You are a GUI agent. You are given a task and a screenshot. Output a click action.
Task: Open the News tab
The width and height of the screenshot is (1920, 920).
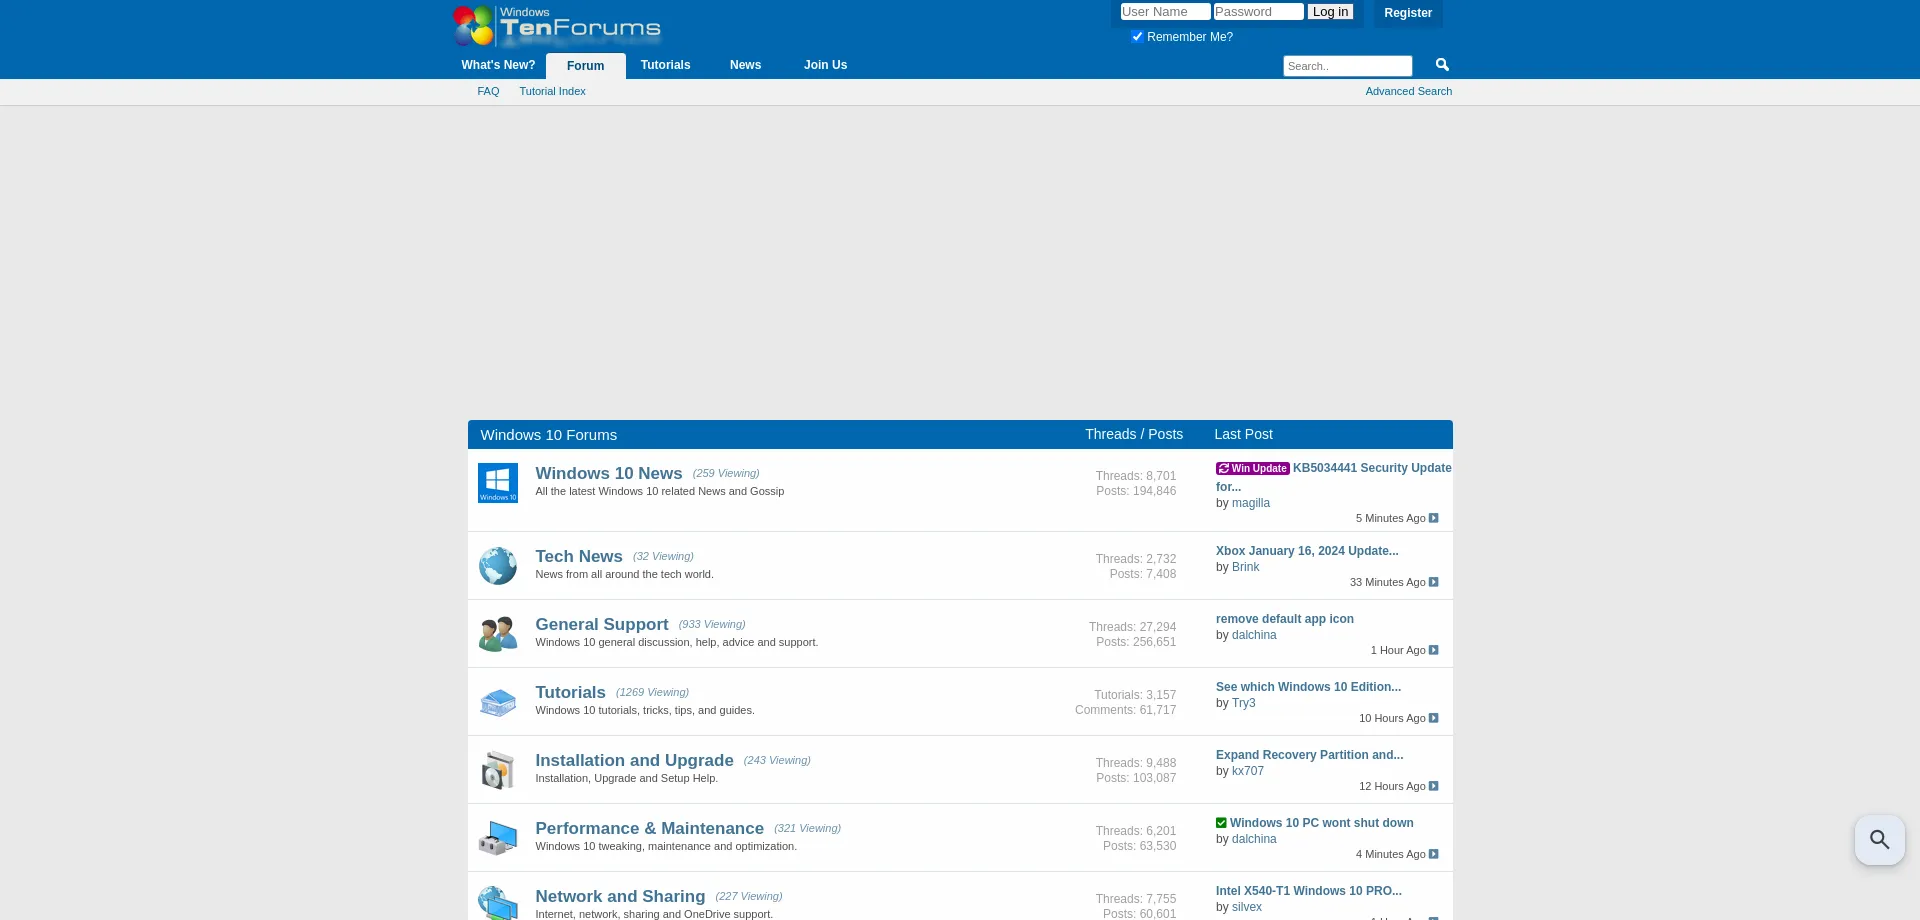[x=745, y=65]
